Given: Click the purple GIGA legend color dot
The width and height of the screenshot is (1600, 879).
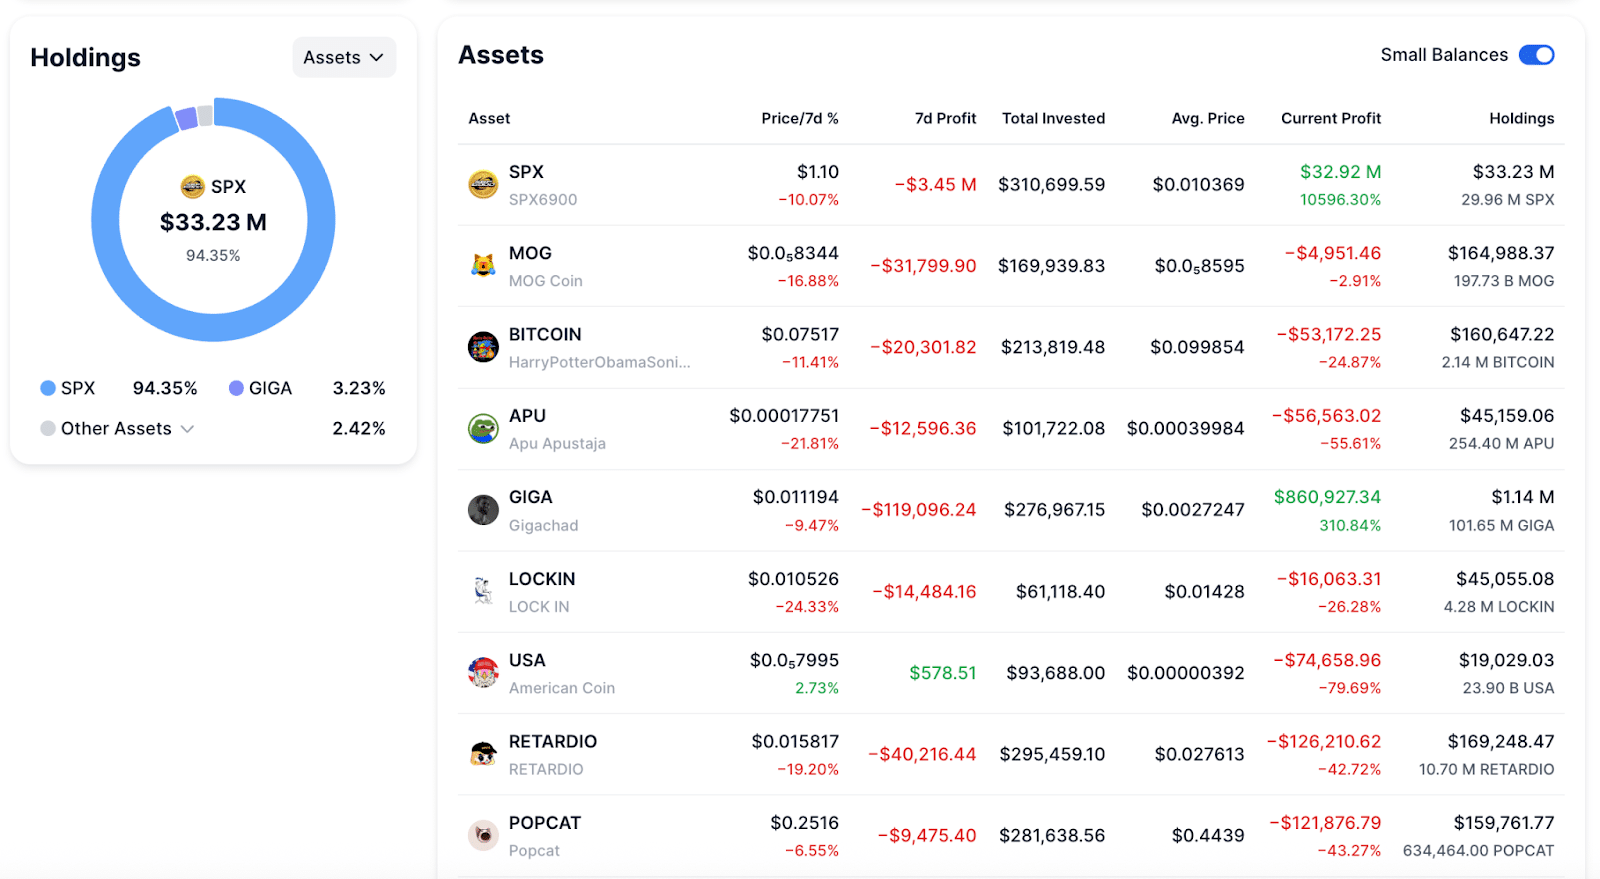Looking at the screenshot, I should 236,388.
